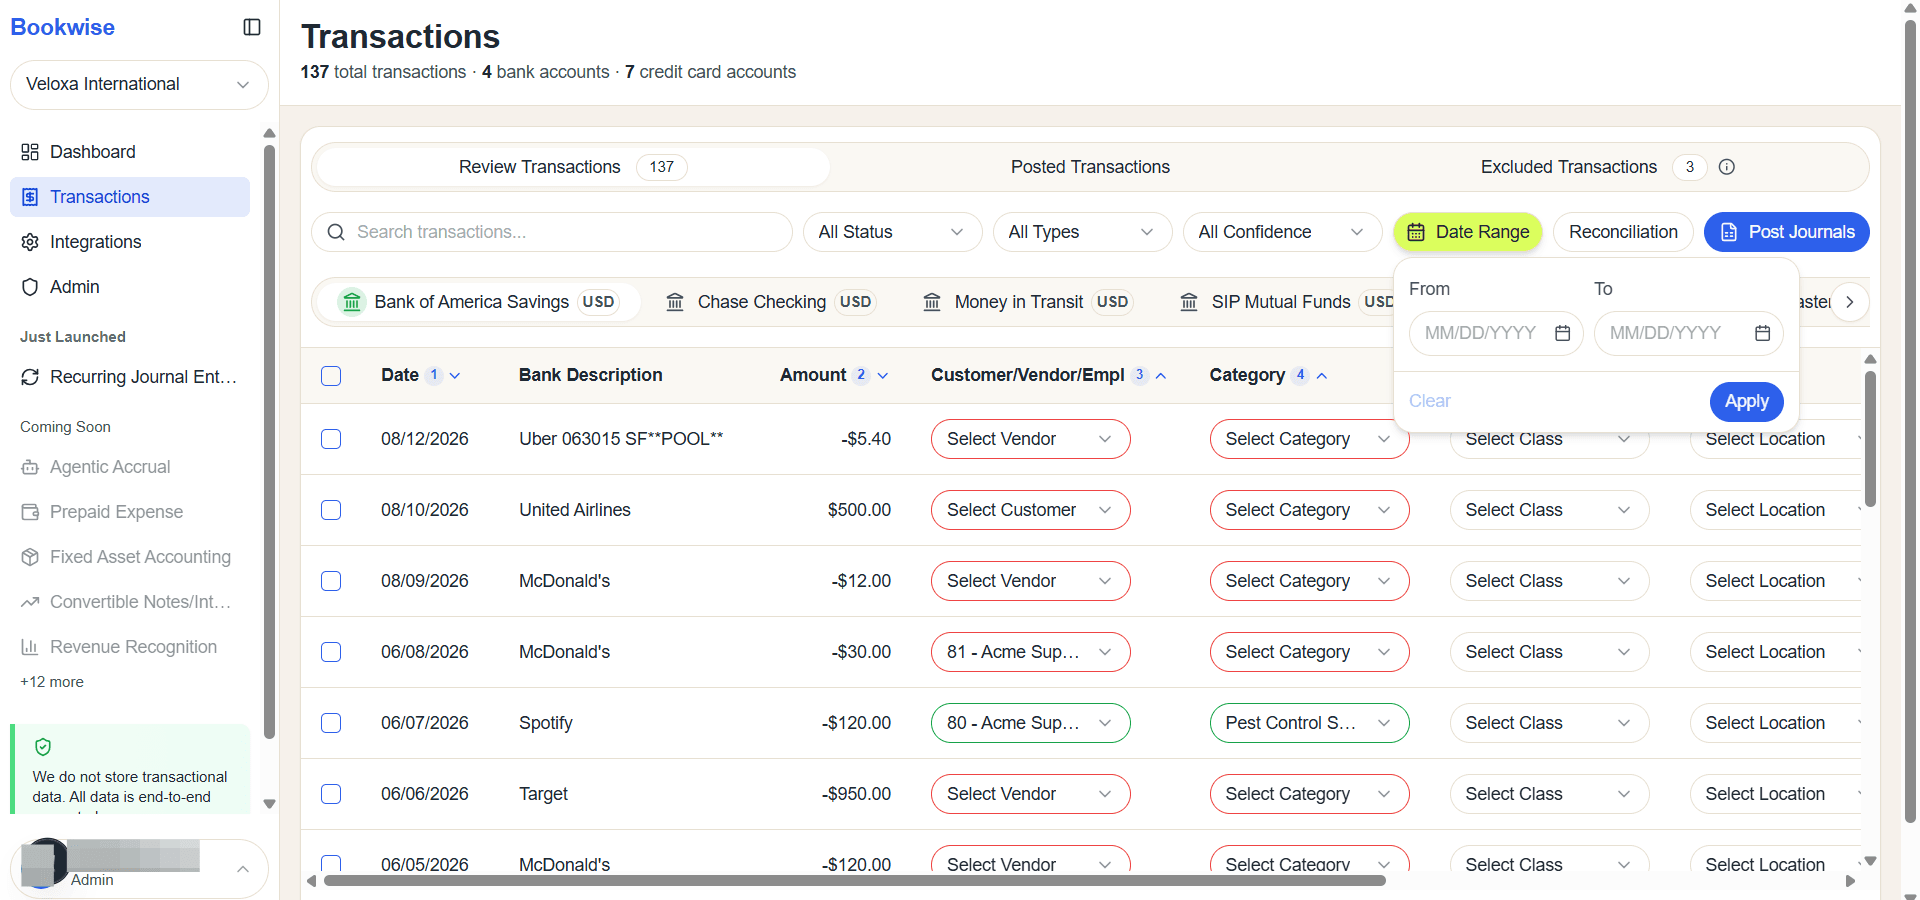1920x900 pixels.
Task: Check the Target transaction row
Action: click(x=331, y=794)
